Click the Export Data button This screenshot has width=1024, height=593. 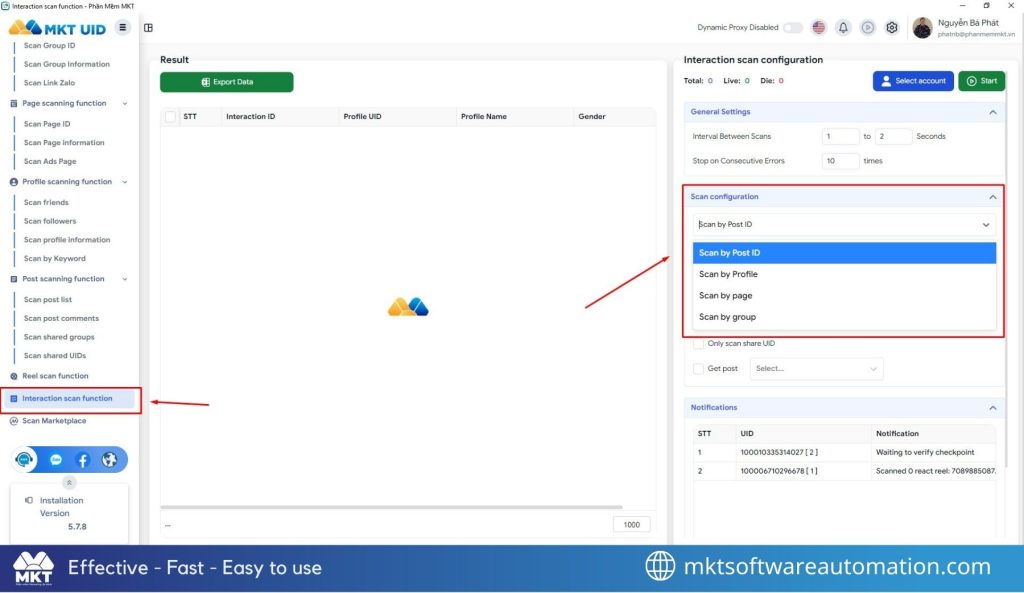tap(227, 82)
